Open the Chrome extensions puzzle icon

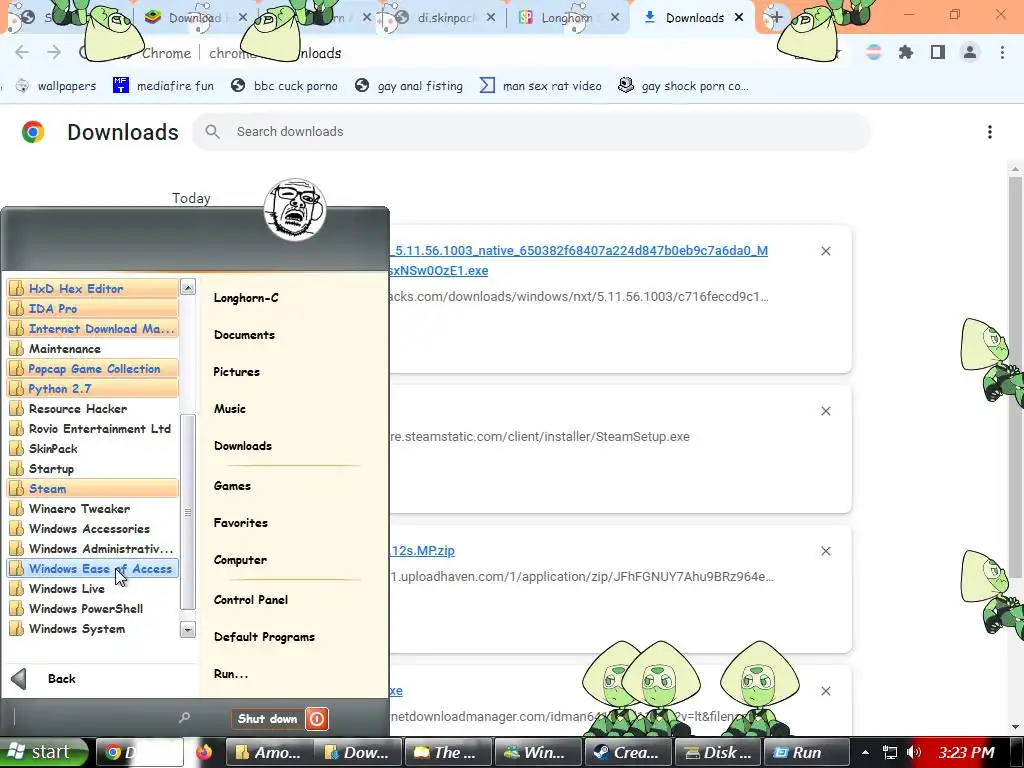tap(906, 52)
